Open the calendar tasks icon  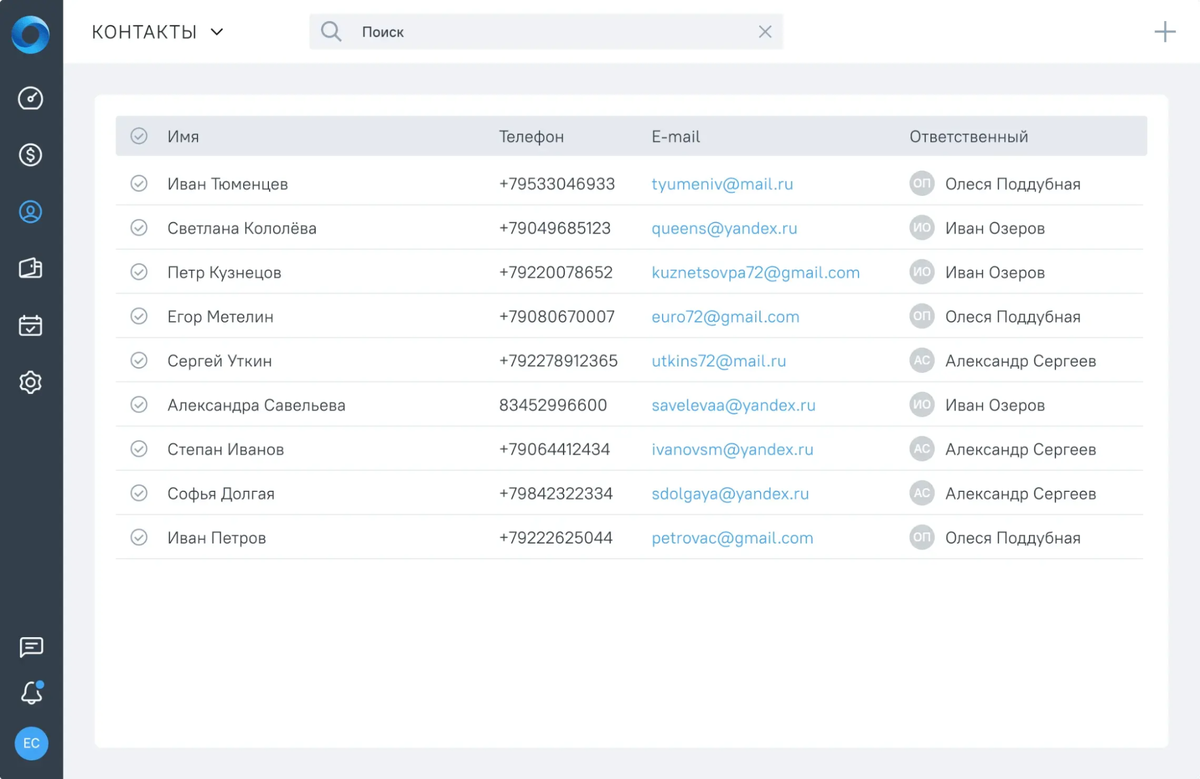point(31,325)
